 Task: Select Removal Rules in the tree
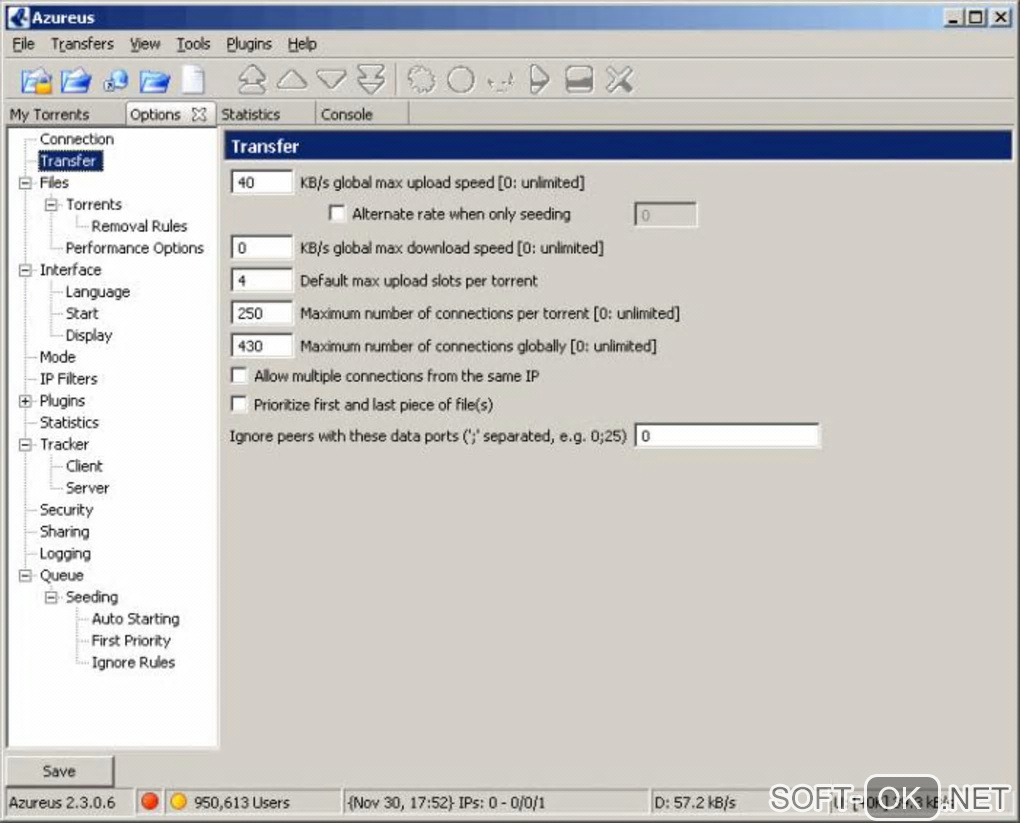pos(139,226)
